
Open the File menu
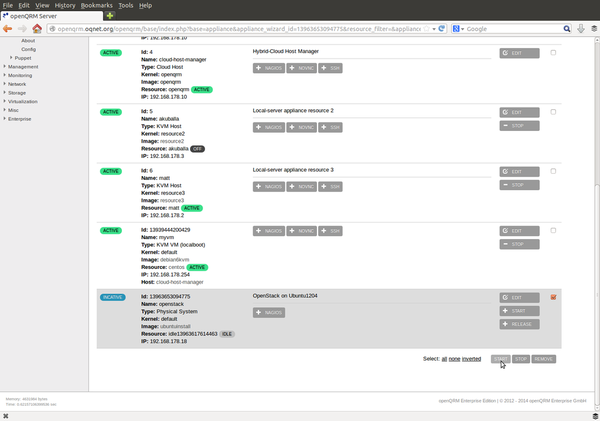pyautogui.click(x=8, y=5)
